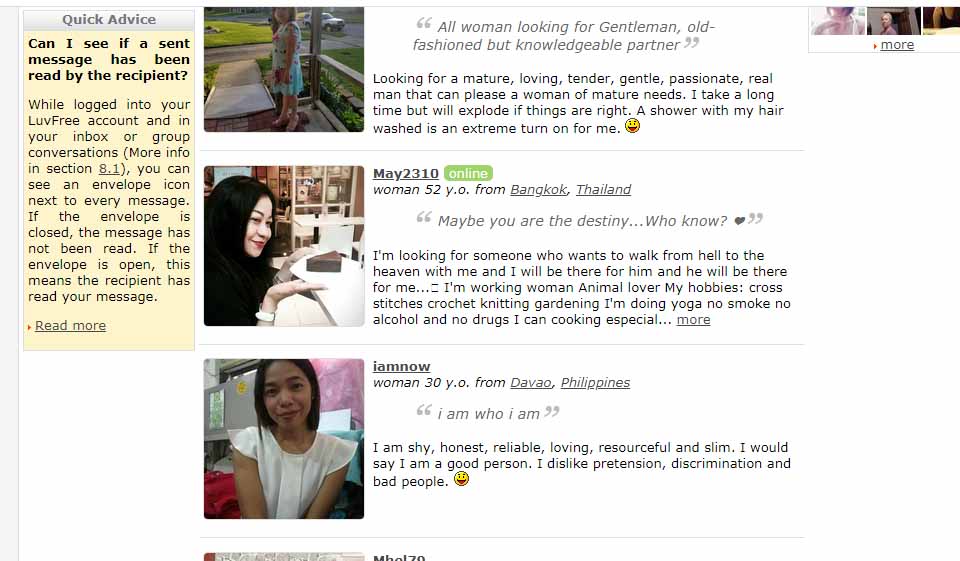This screenshot has width=960, height=561.
Task: Open the May2310 username link
Action: point(405,174)
